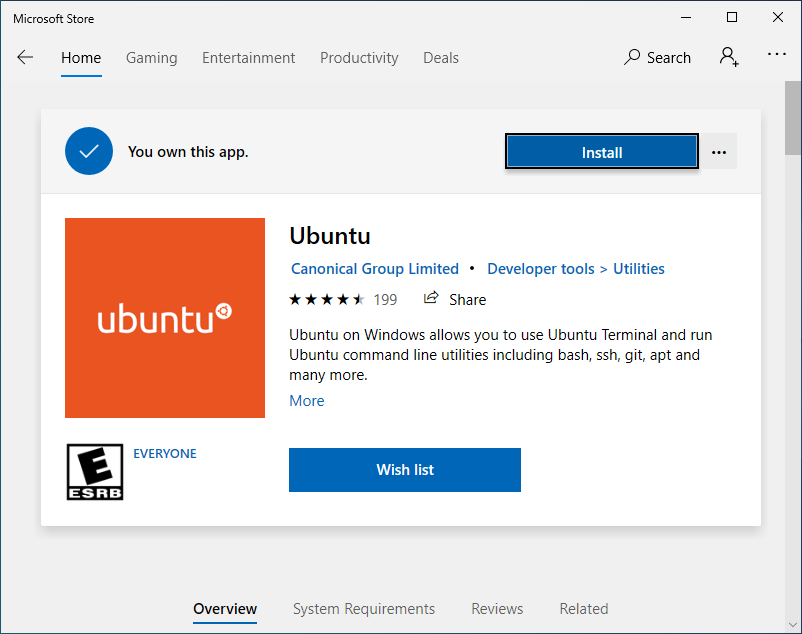Click the Ubuntu app title
The height and width of the screenshot is (634, 802).
(x=330, y=236)
